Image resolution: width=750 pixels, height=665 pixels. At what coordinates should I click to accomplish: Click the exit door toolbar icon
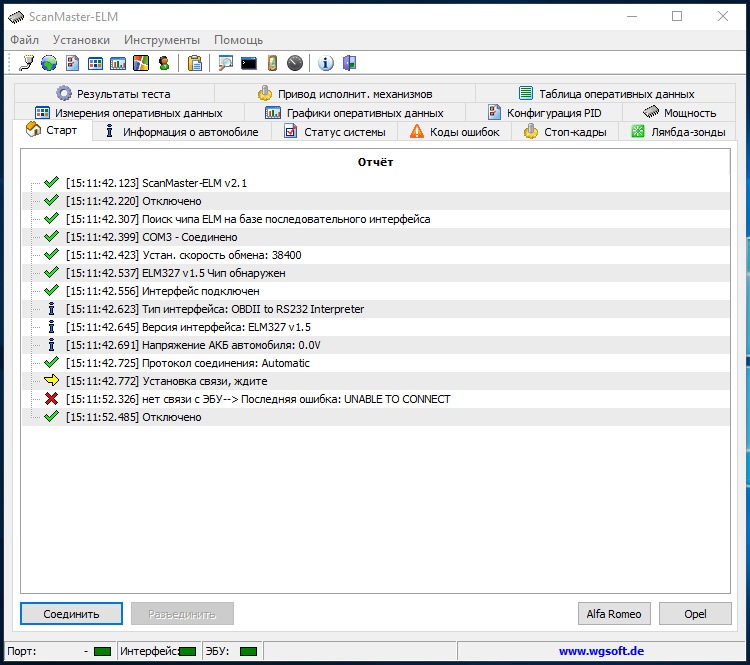click(x=350, y=63)
